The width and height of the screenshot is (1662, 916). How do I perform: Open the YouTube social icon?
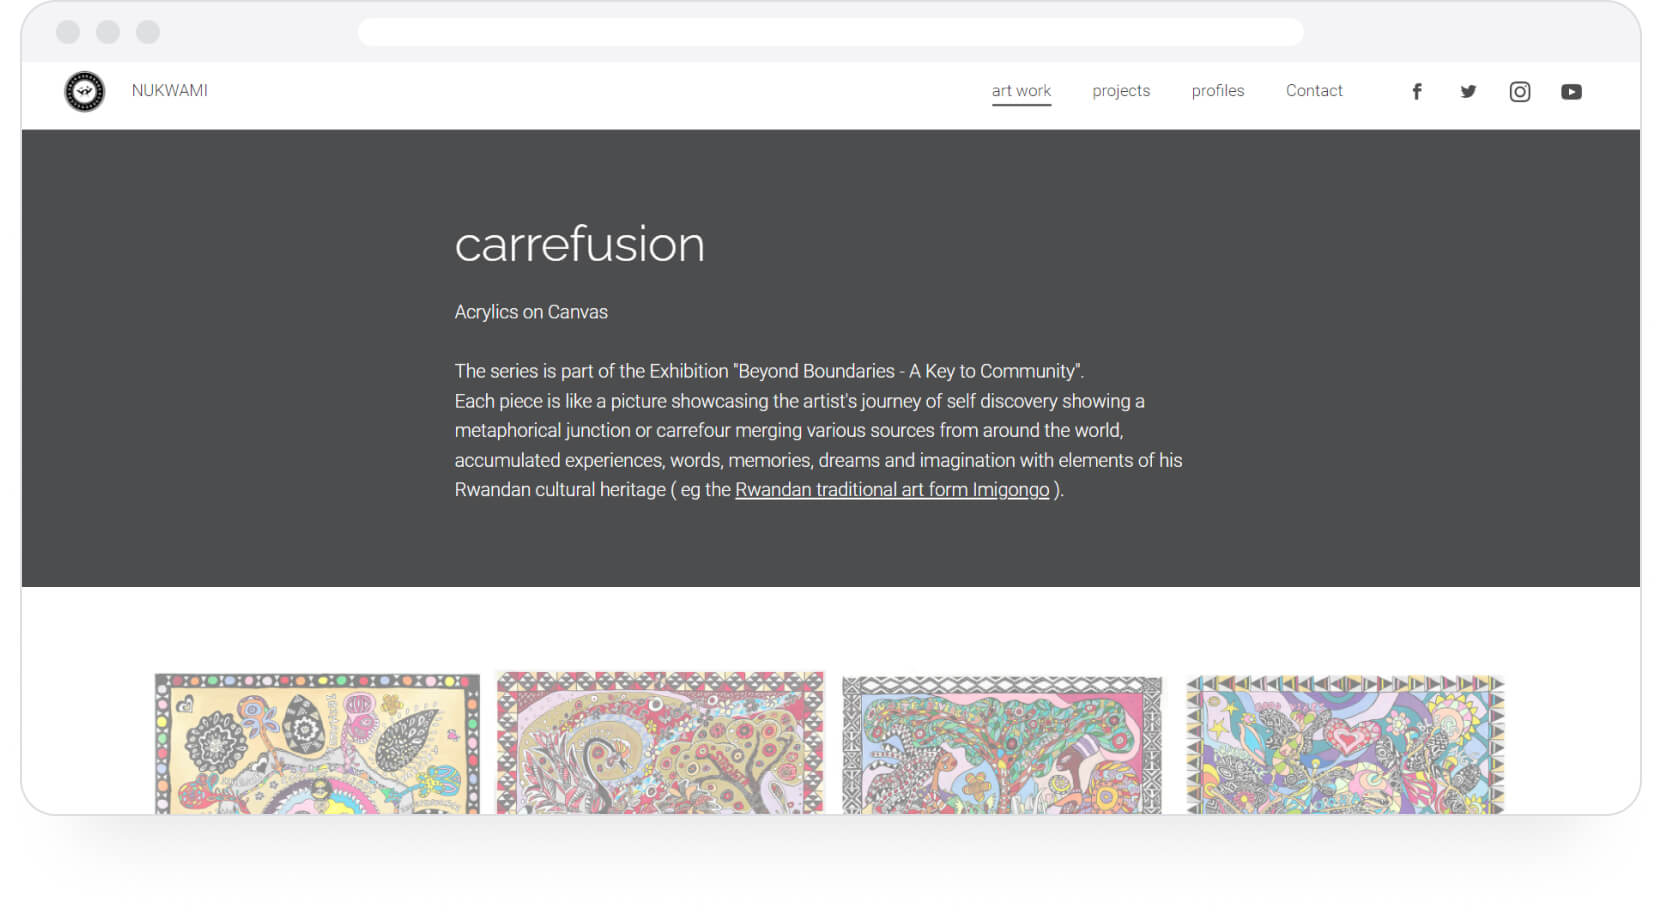[x=1572, y=92]
